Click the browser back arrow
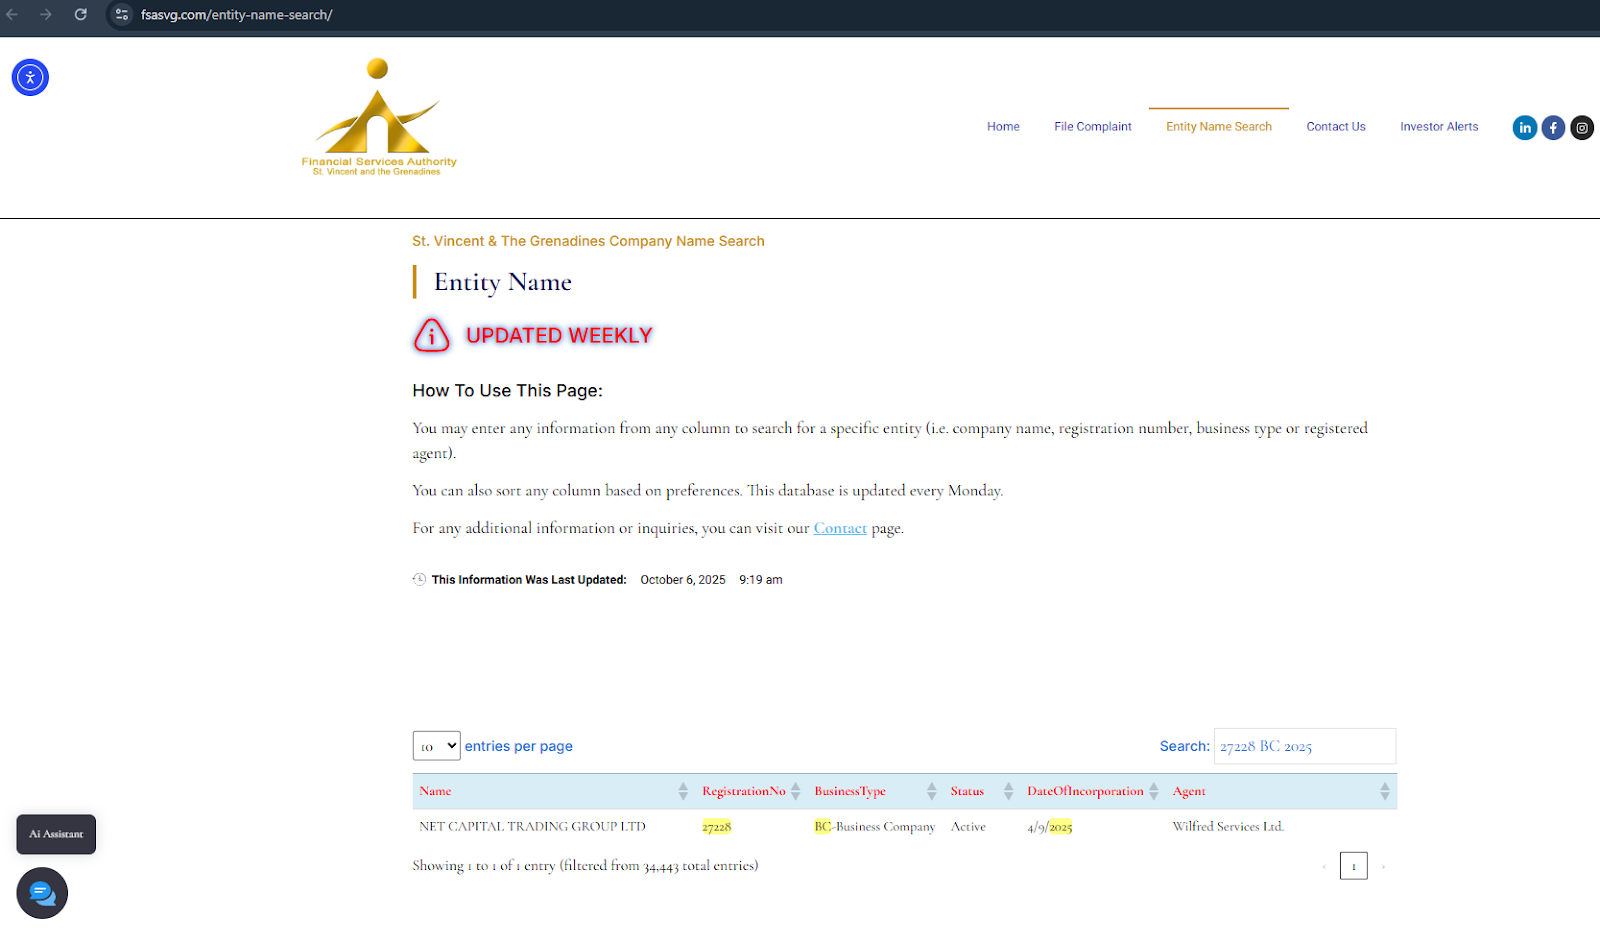The width and height of the screenshot is (1600, 942). [x=13, y=15]
